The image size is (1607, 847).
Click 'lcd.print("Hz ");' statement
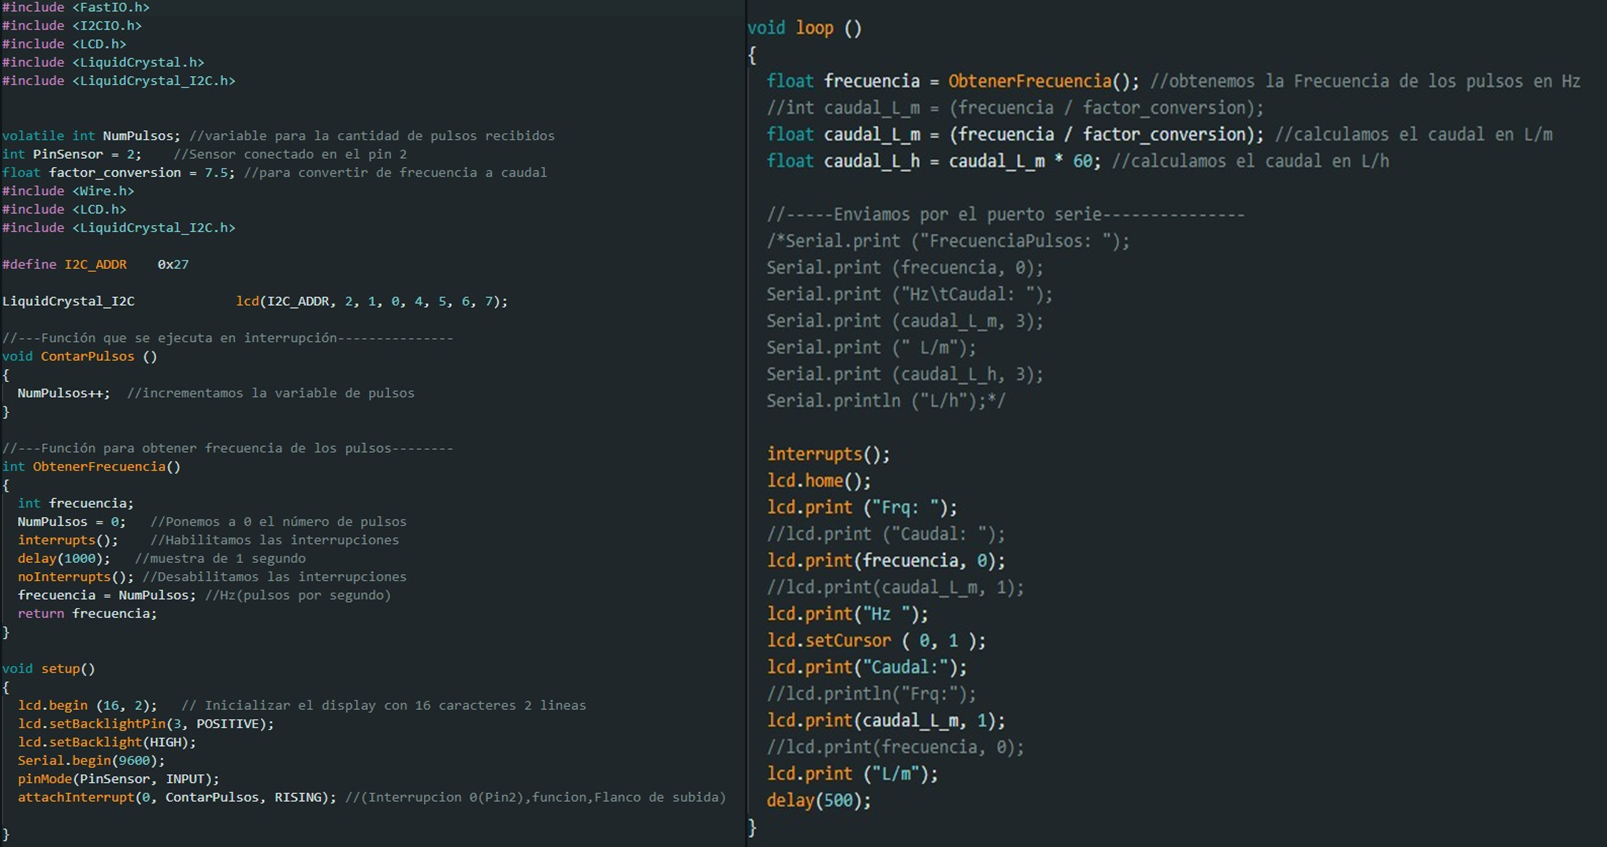pos(848,614)
